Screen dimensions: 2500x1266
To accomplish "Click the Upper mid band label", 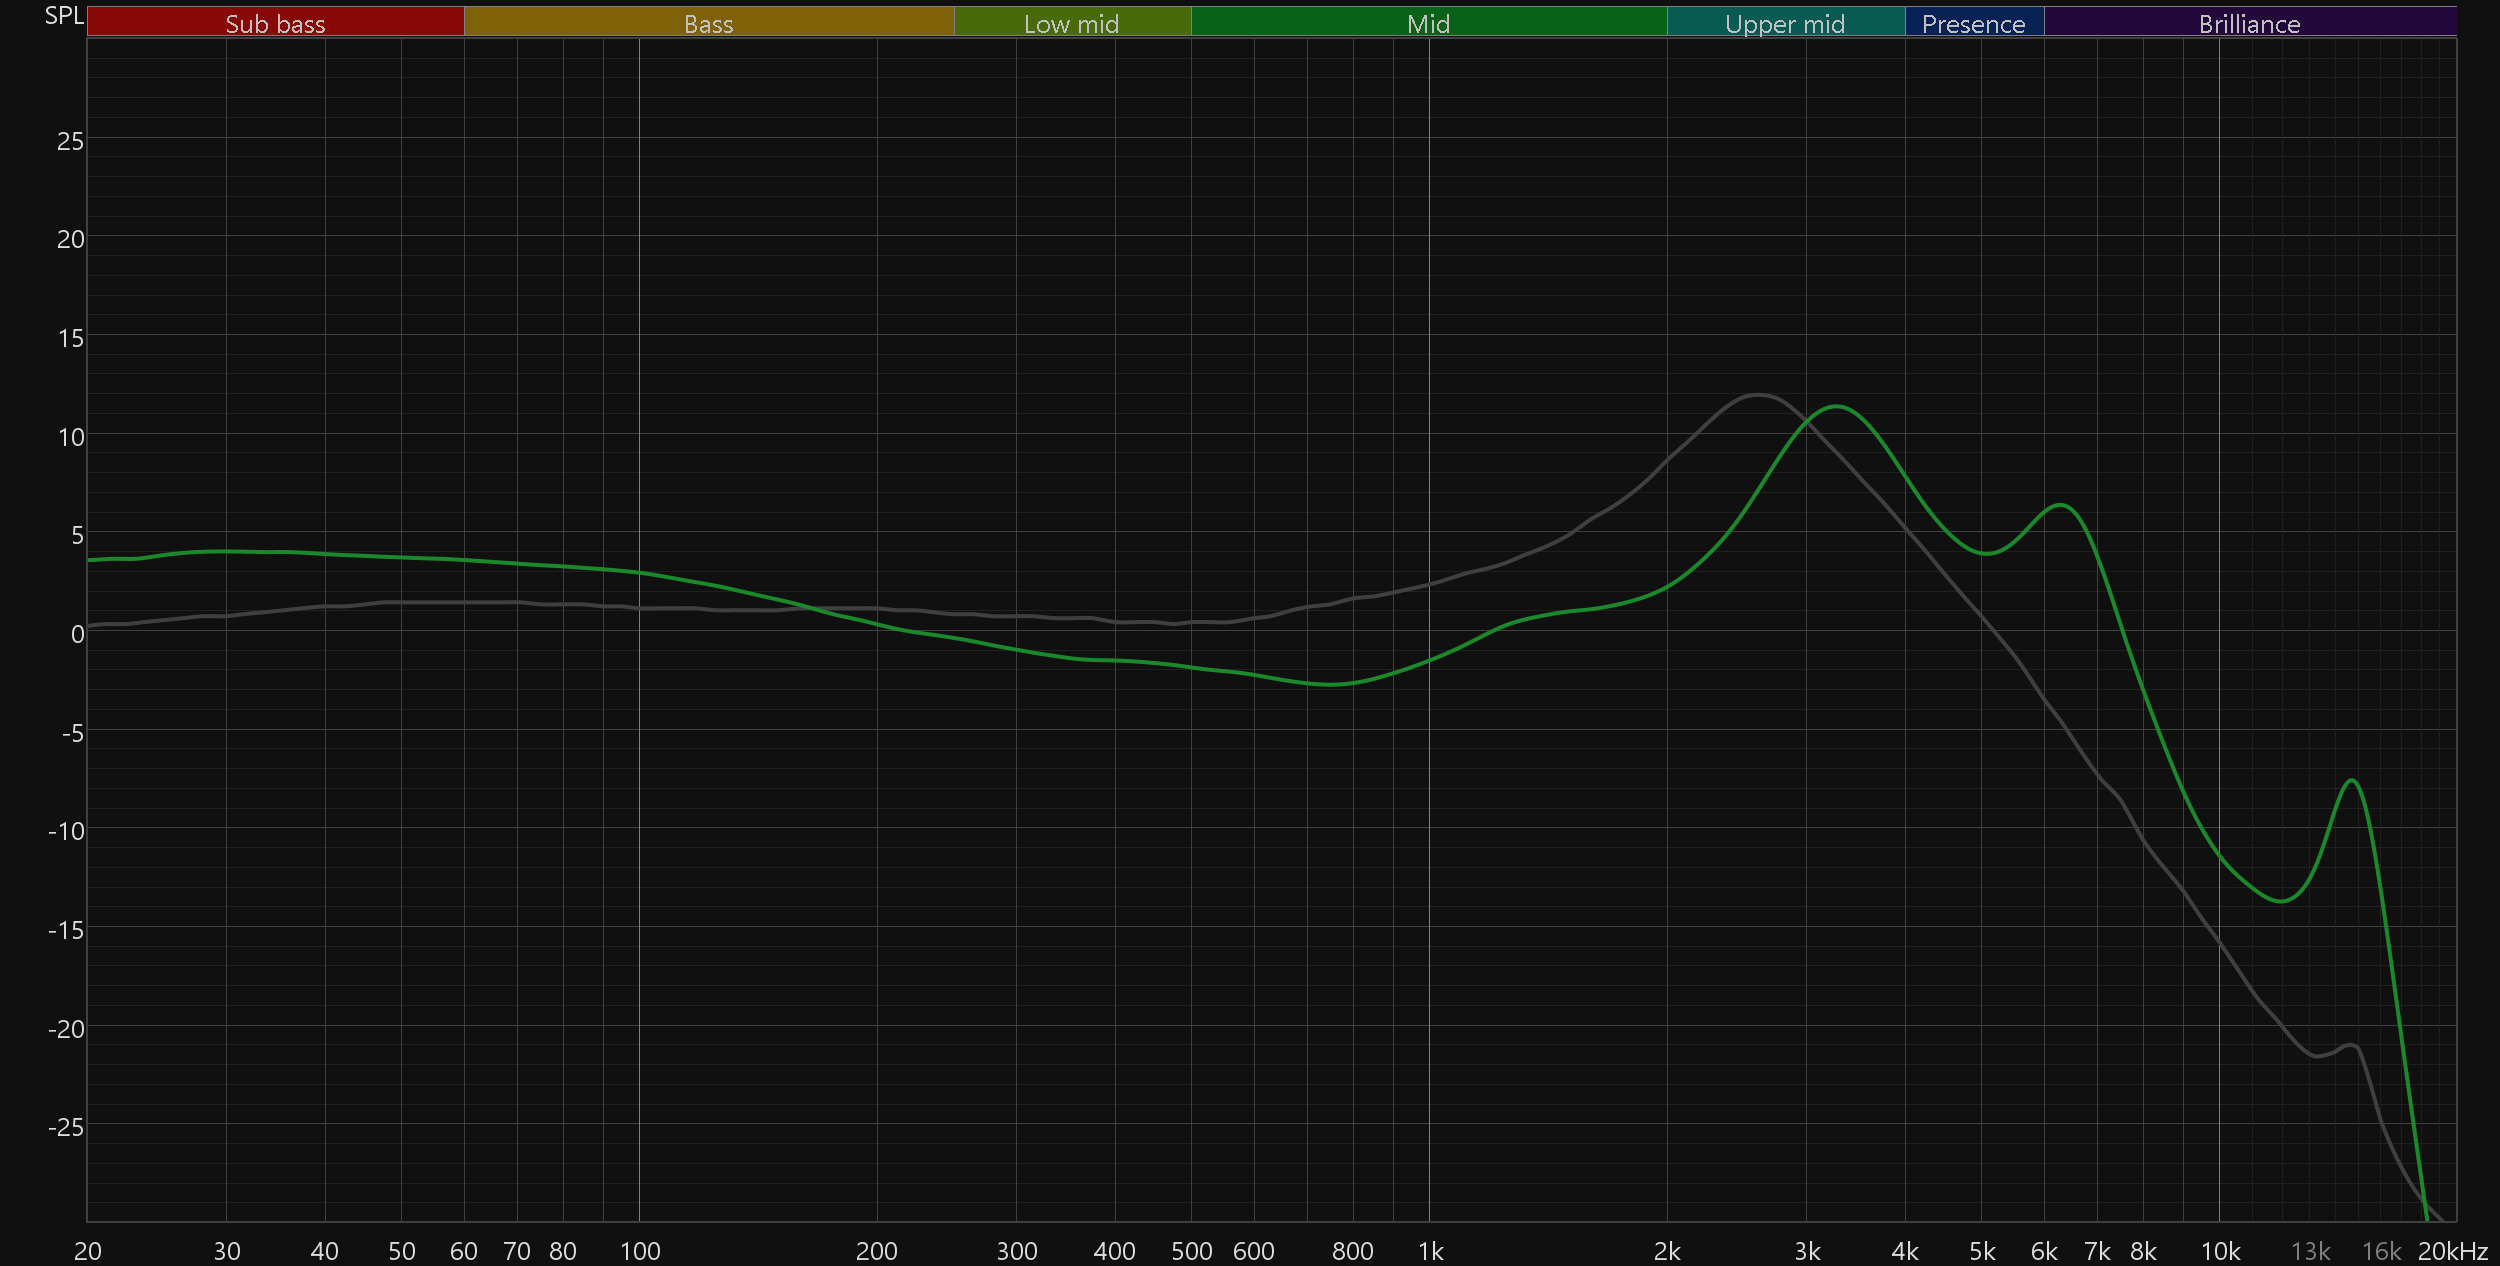I will click(1785, 23).
